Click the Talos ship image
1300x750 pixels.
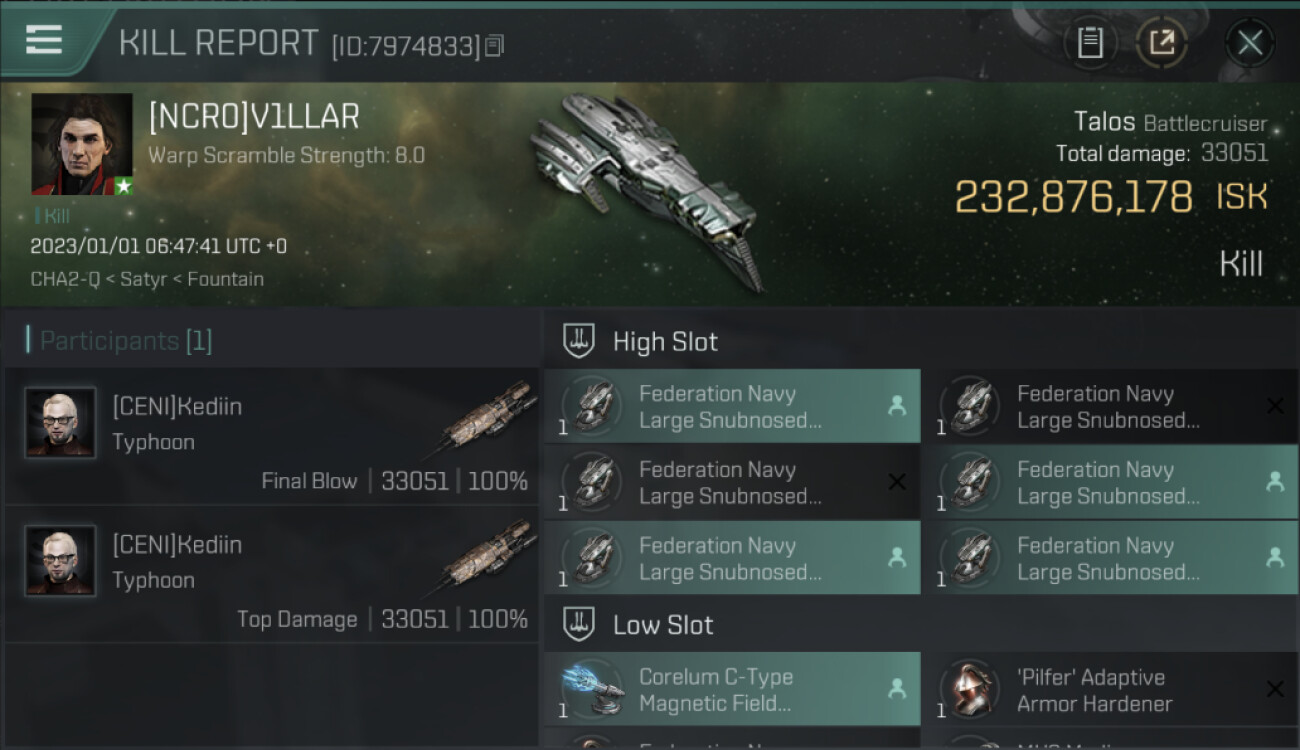[645, 190]
